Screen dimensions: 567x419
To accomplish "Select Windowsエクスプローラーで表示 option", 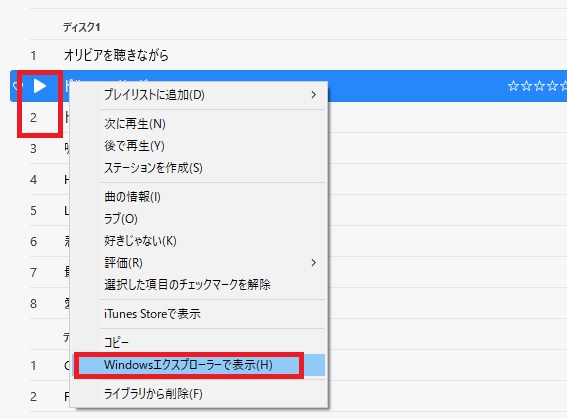I will 188,365.
